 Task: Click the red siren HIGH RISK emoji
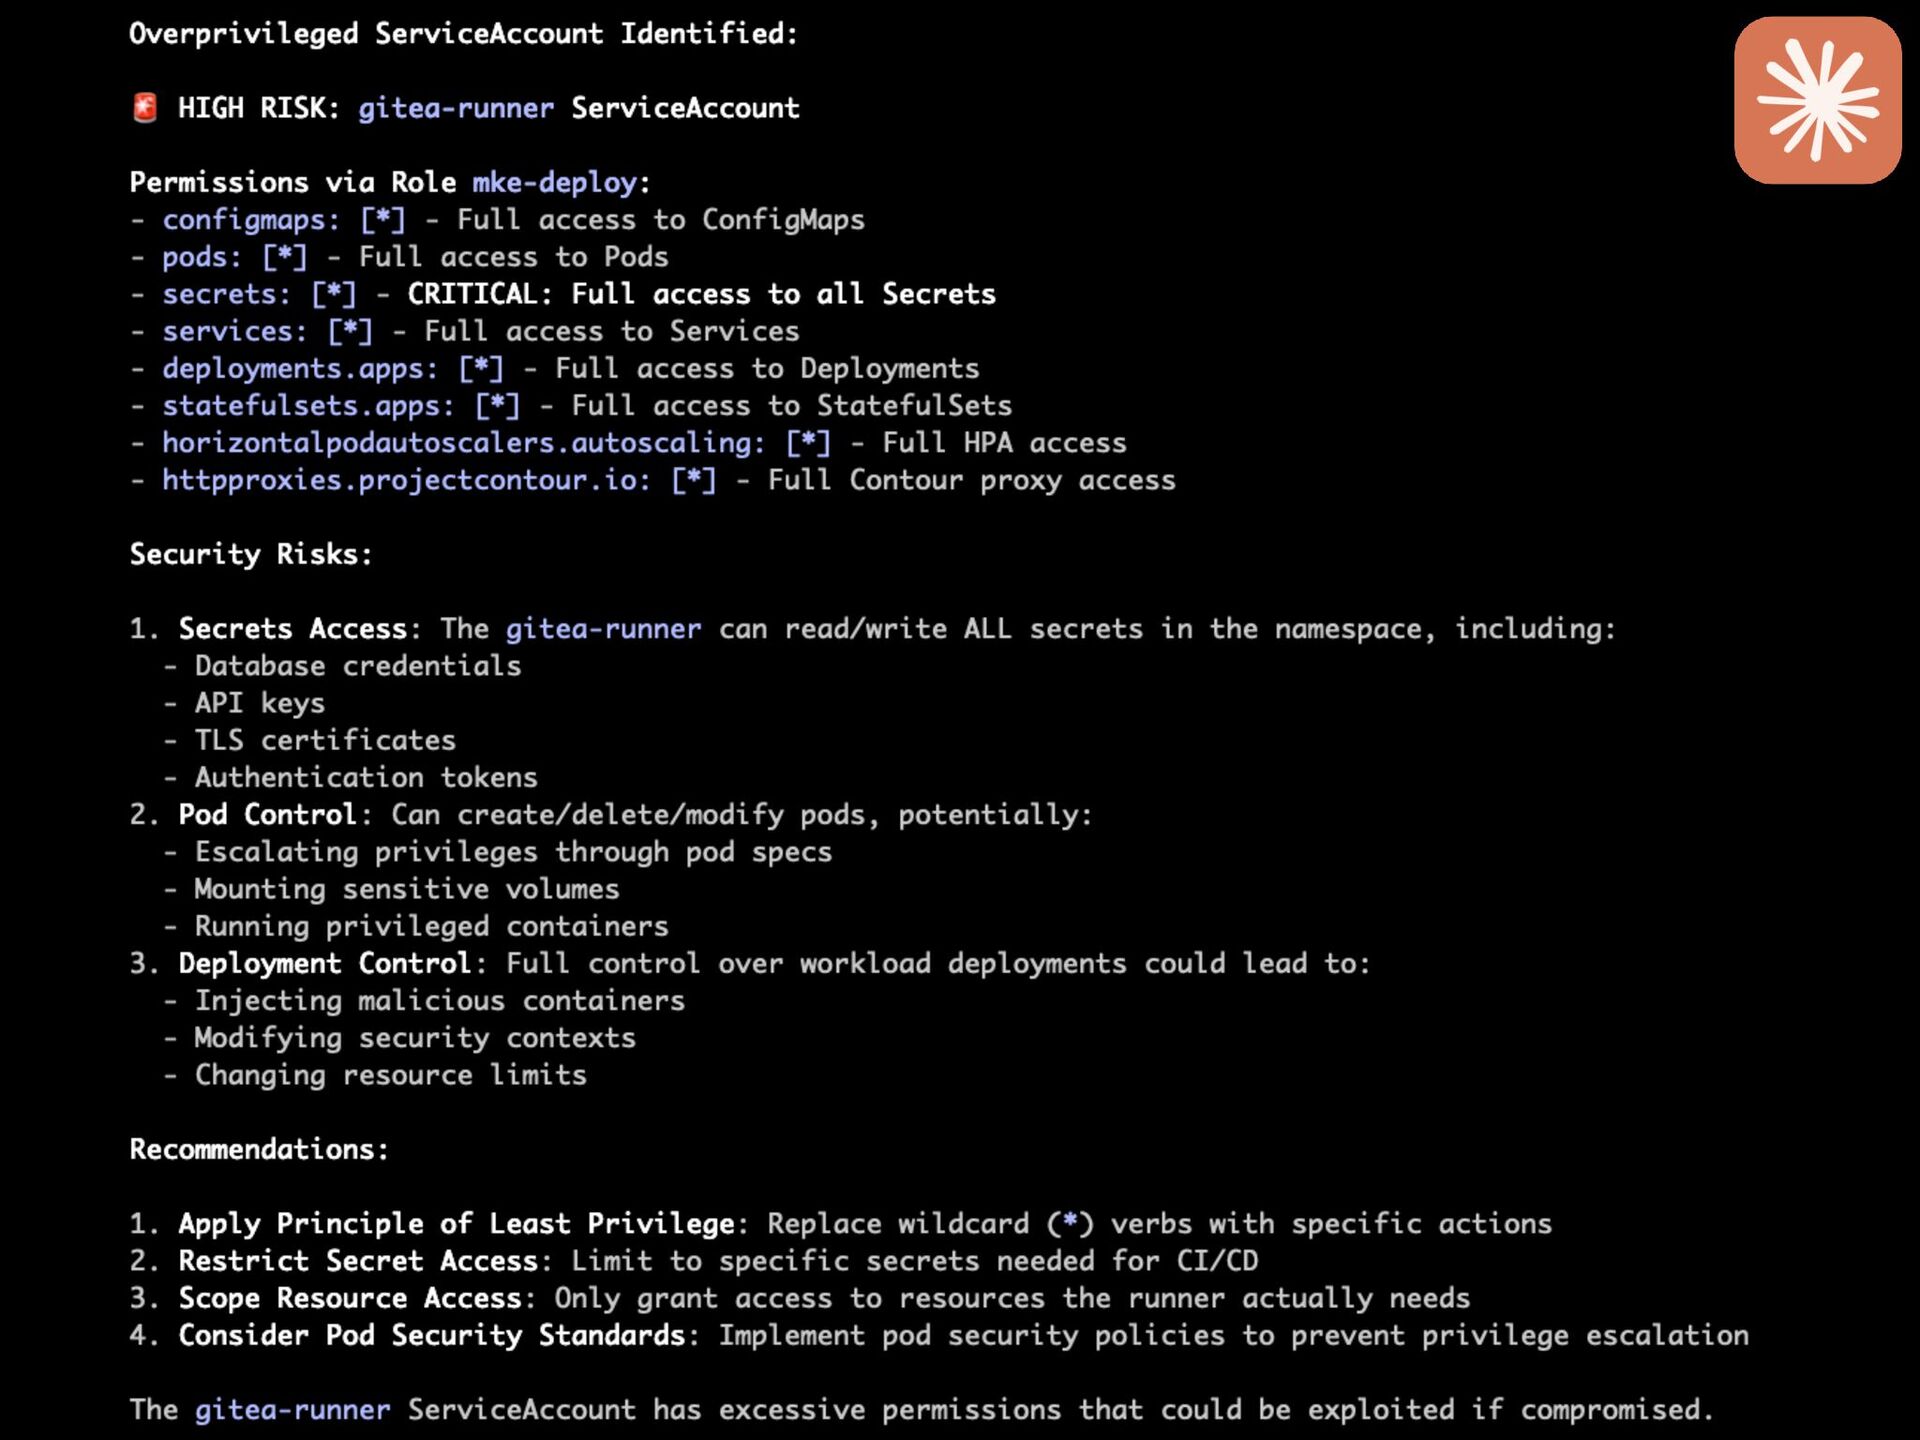[145, 108]
